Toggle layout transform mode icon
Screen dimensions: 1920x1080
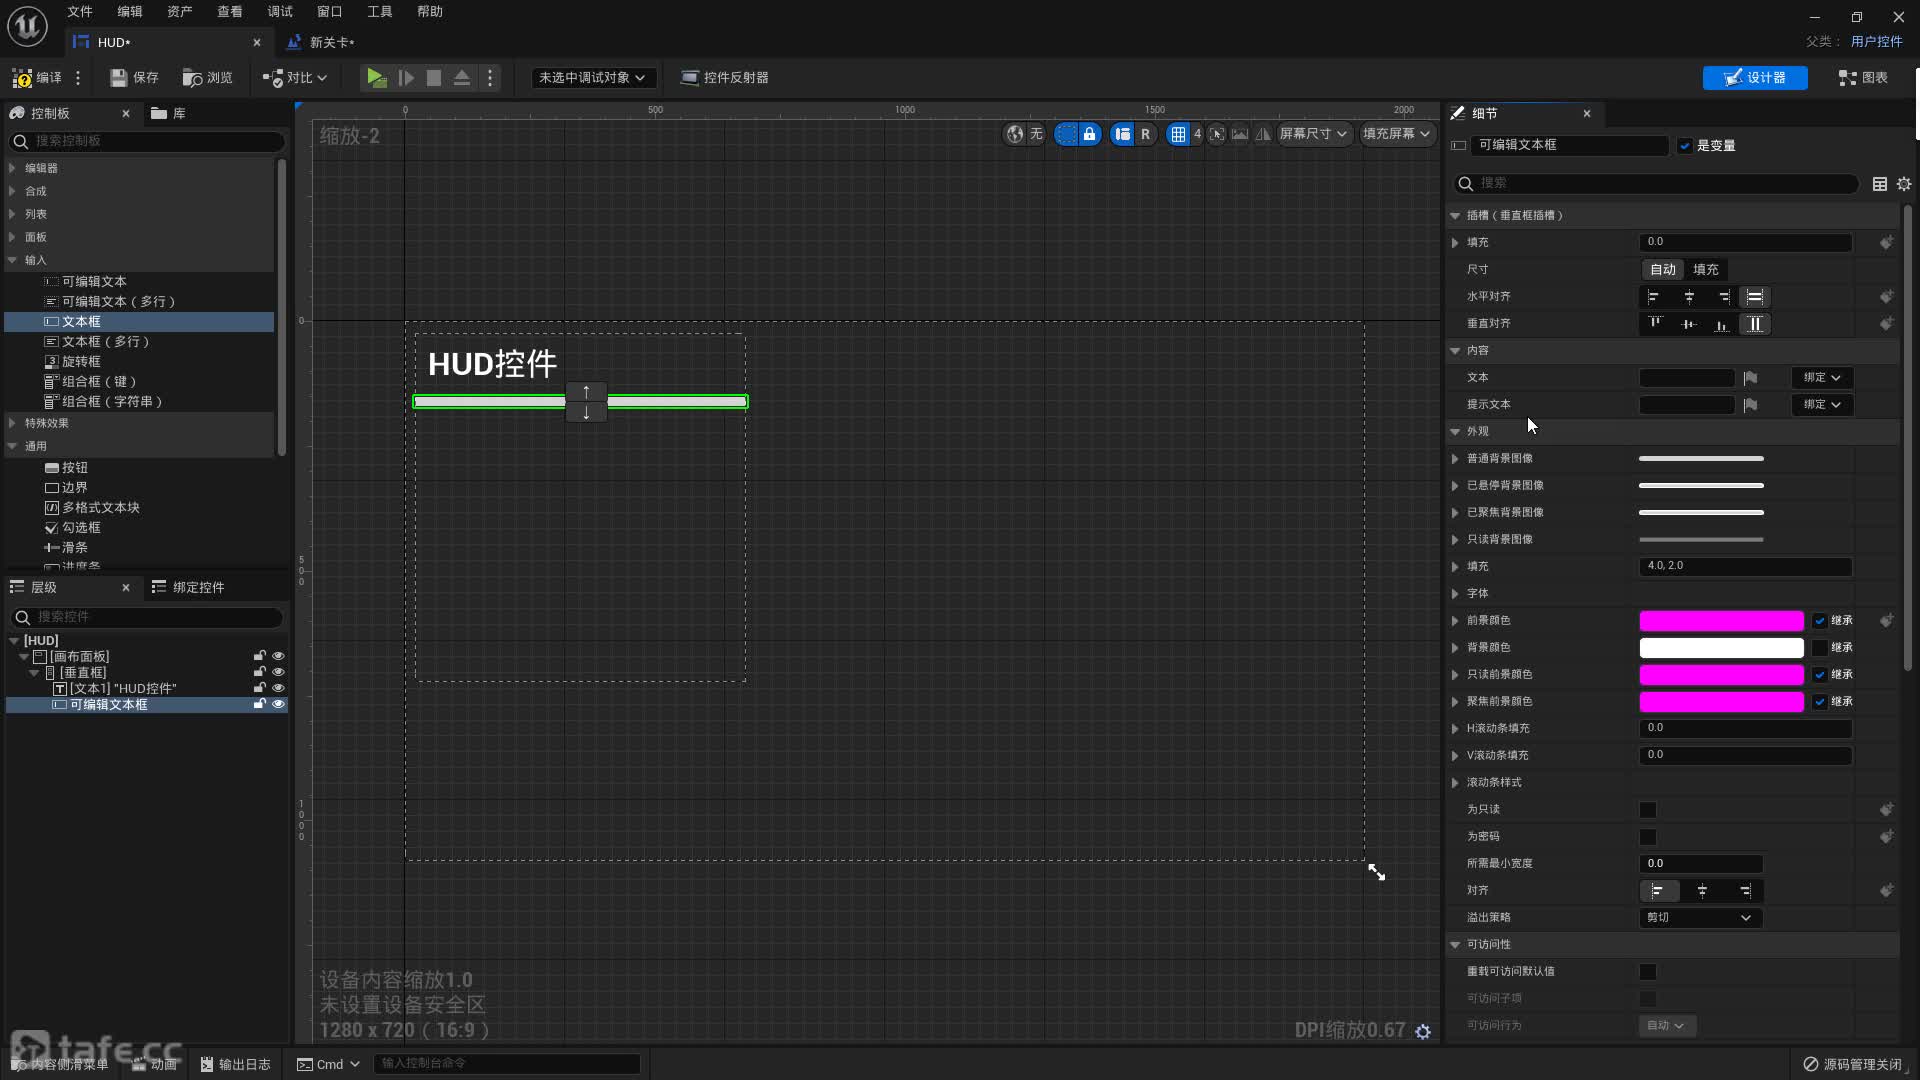click(1123, 134)
